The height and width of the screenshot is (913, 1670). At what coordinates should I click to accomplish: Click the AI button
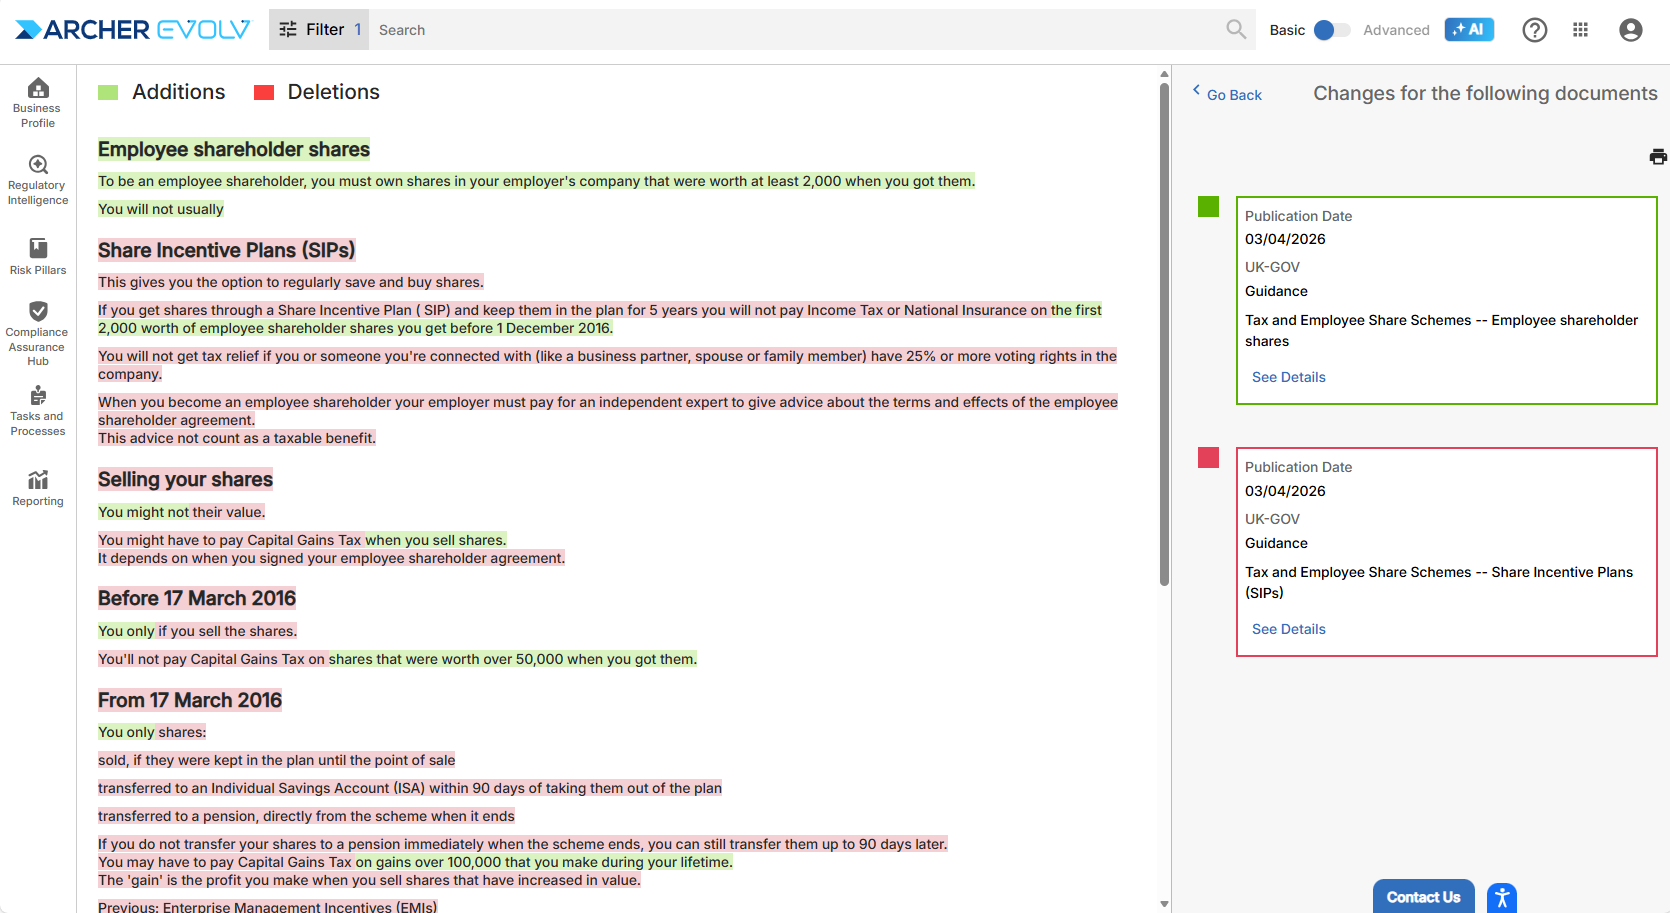click(x=1468, y=30)
